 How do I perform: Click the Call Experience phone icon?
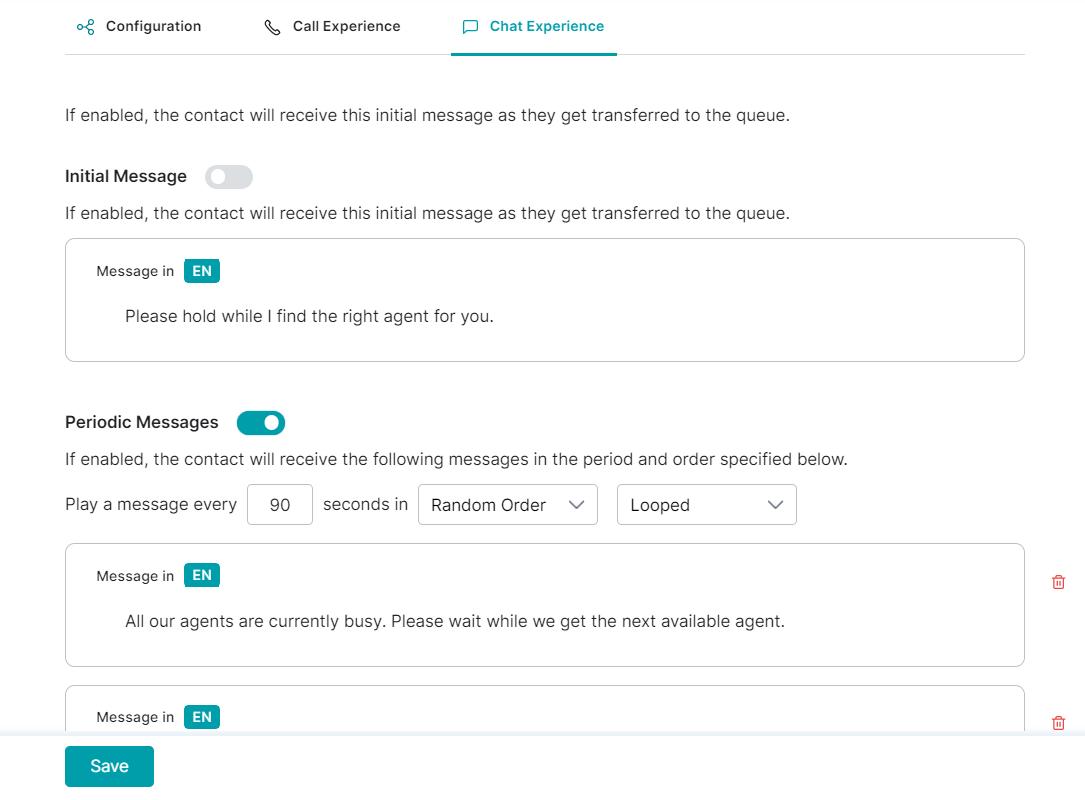click(273, 27)
